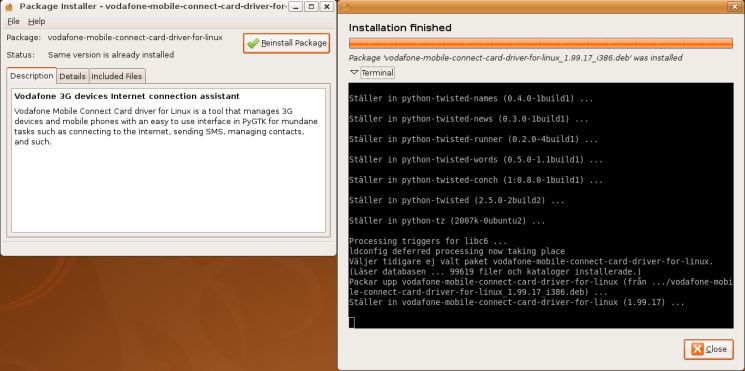Viewport: 745px width, 371px height.
Task: Click terminal line 'Ställer in python-twisted-news'
Action: [x=468, y=119]
